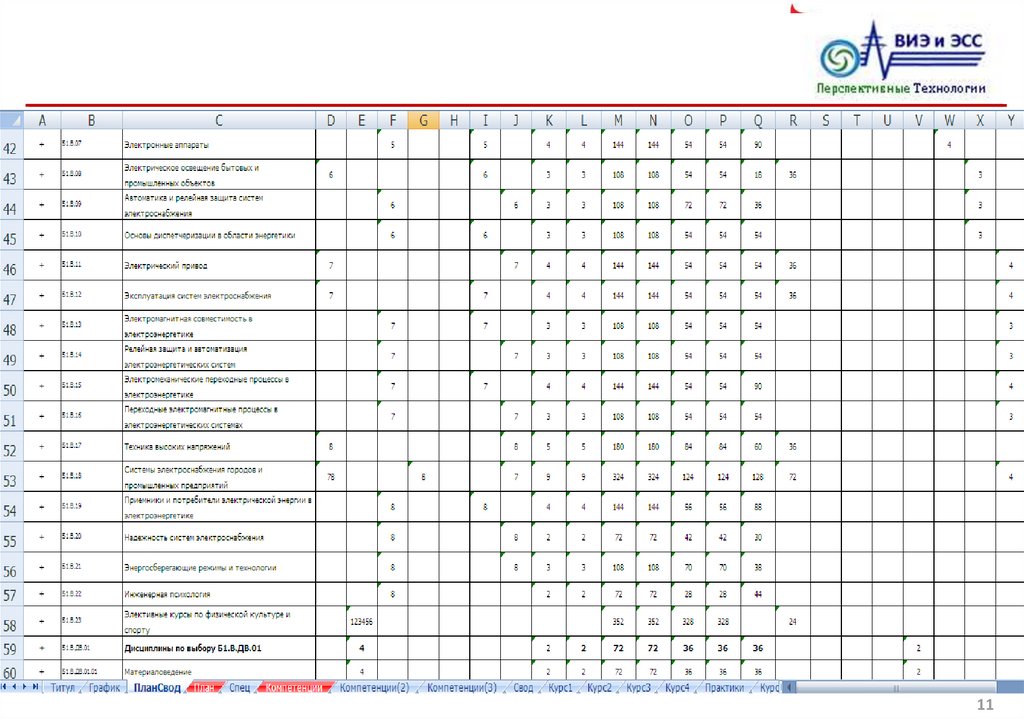Select row 42 header
This screenshot has width=1024, height=719.
11,145
